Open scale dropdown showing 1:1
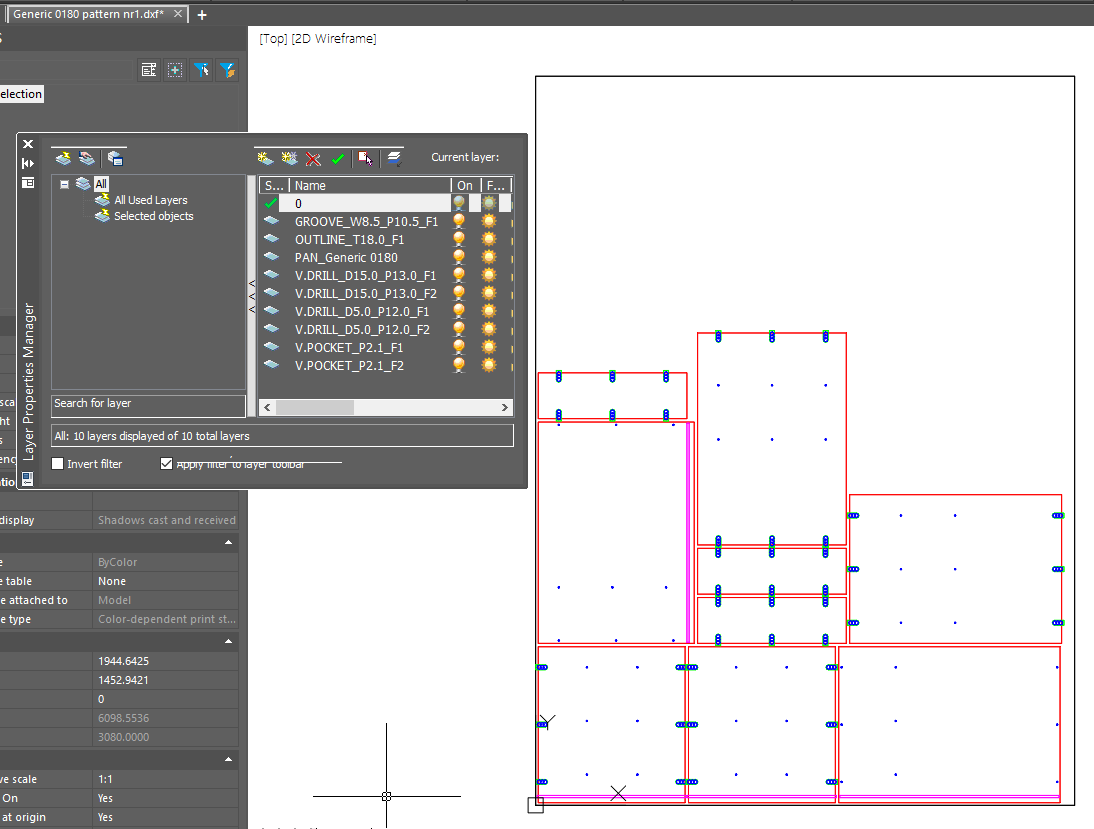This screenshot has height=829, width=1094. [166, 779]
